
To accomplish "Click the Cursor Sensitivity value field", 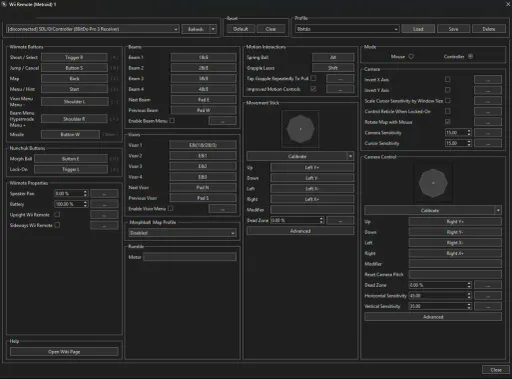I will pyautogui.click(x=458, y=143).
